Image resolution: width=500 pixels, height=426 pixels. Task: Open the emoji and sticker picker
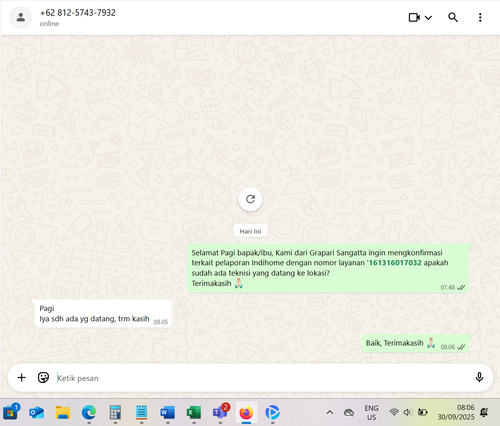43,377
